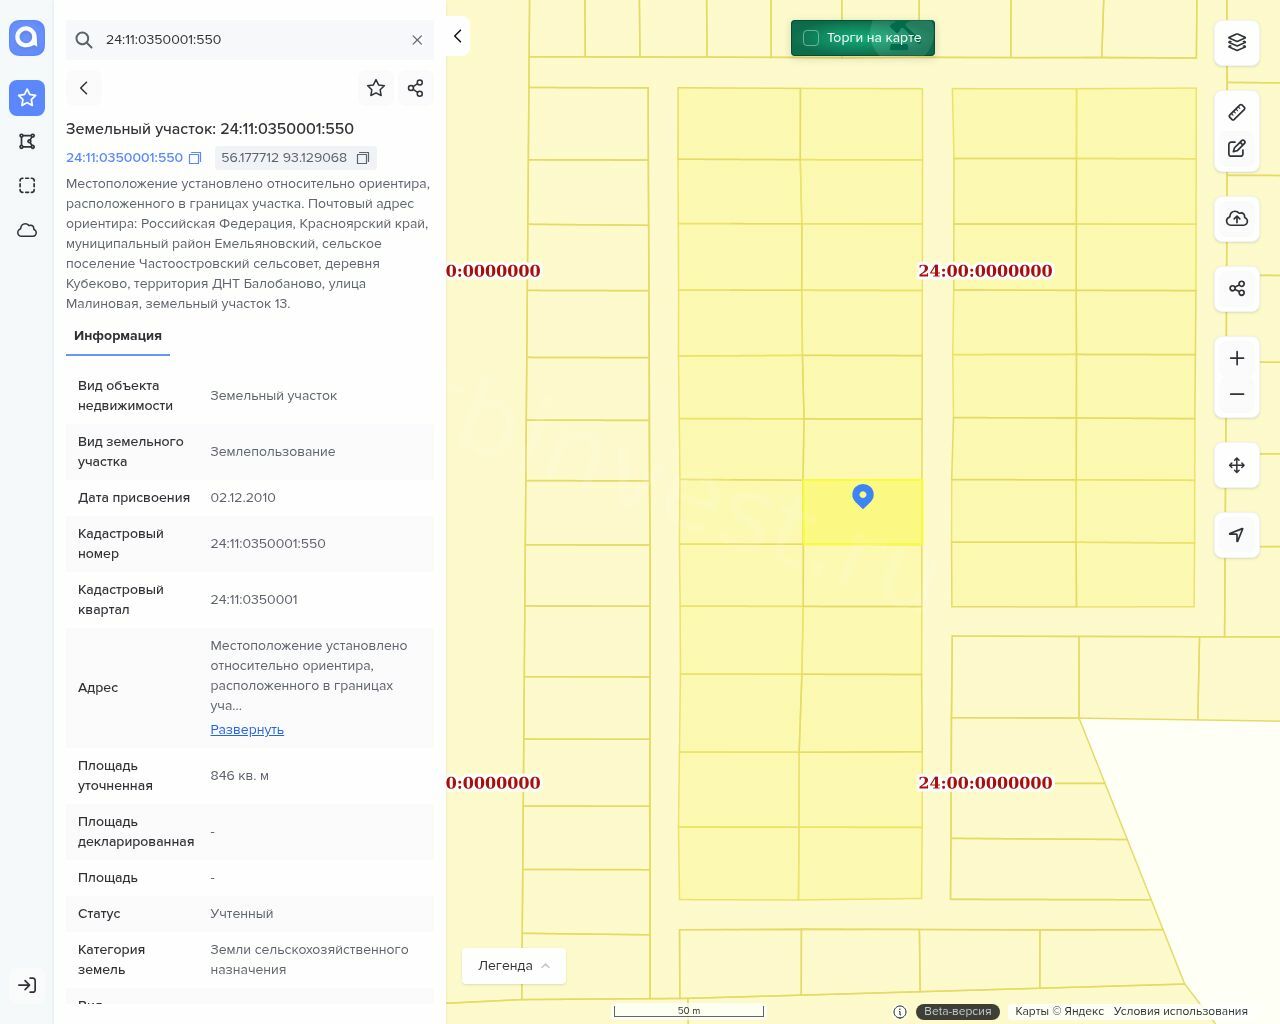Select the ruler measurement tool
The height and width of the screenshot is (1024, 1280).
[x=1237, y=112]
